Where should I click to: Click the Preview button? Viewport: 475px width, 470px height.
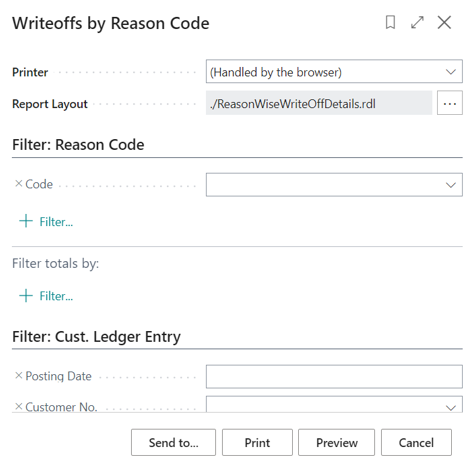336,442
